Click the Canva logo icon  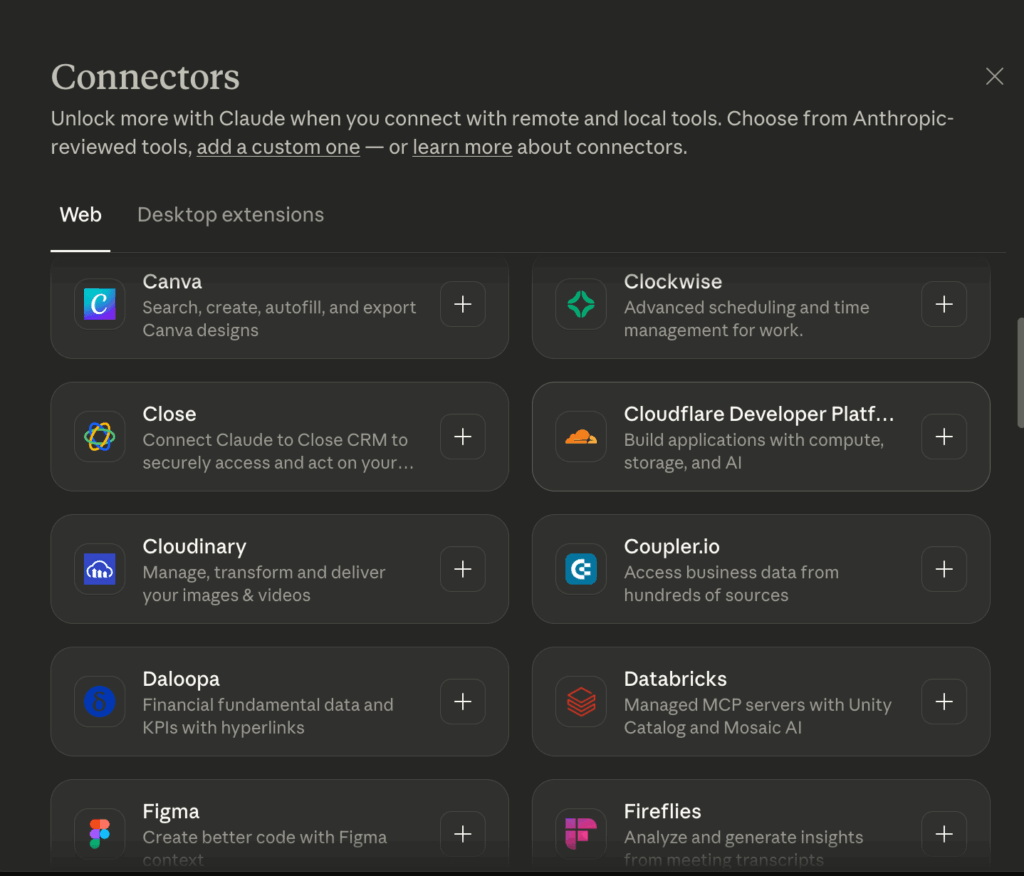point(100,304)
